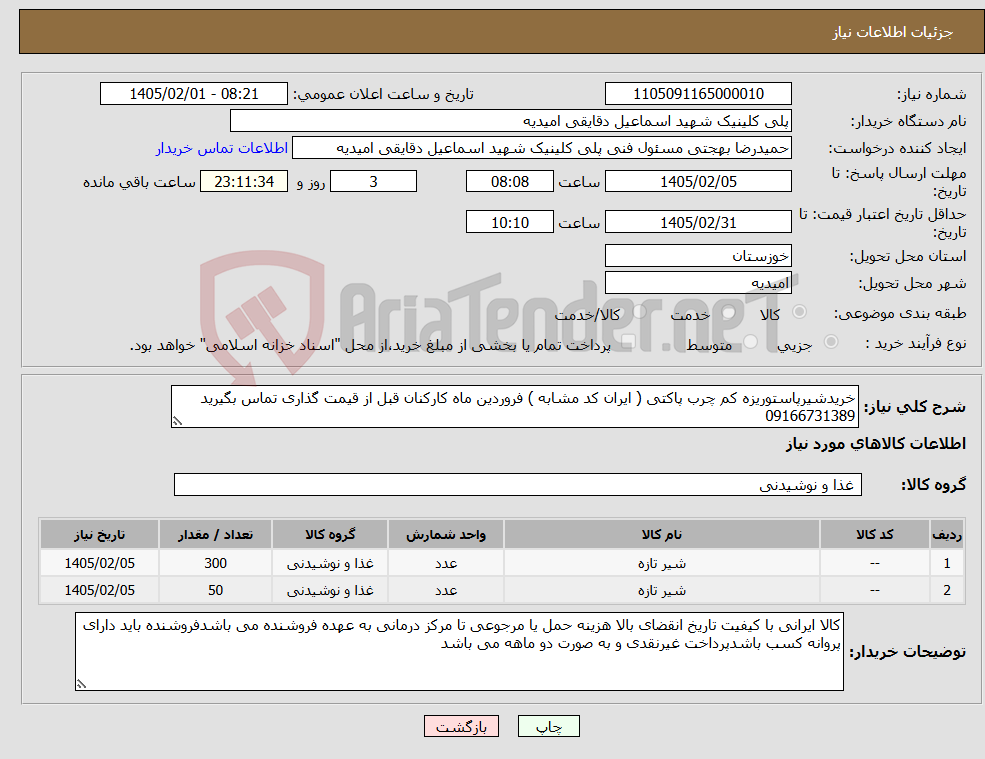
Task: Click the quantity 300 cell
Action: tap(215, 563)
